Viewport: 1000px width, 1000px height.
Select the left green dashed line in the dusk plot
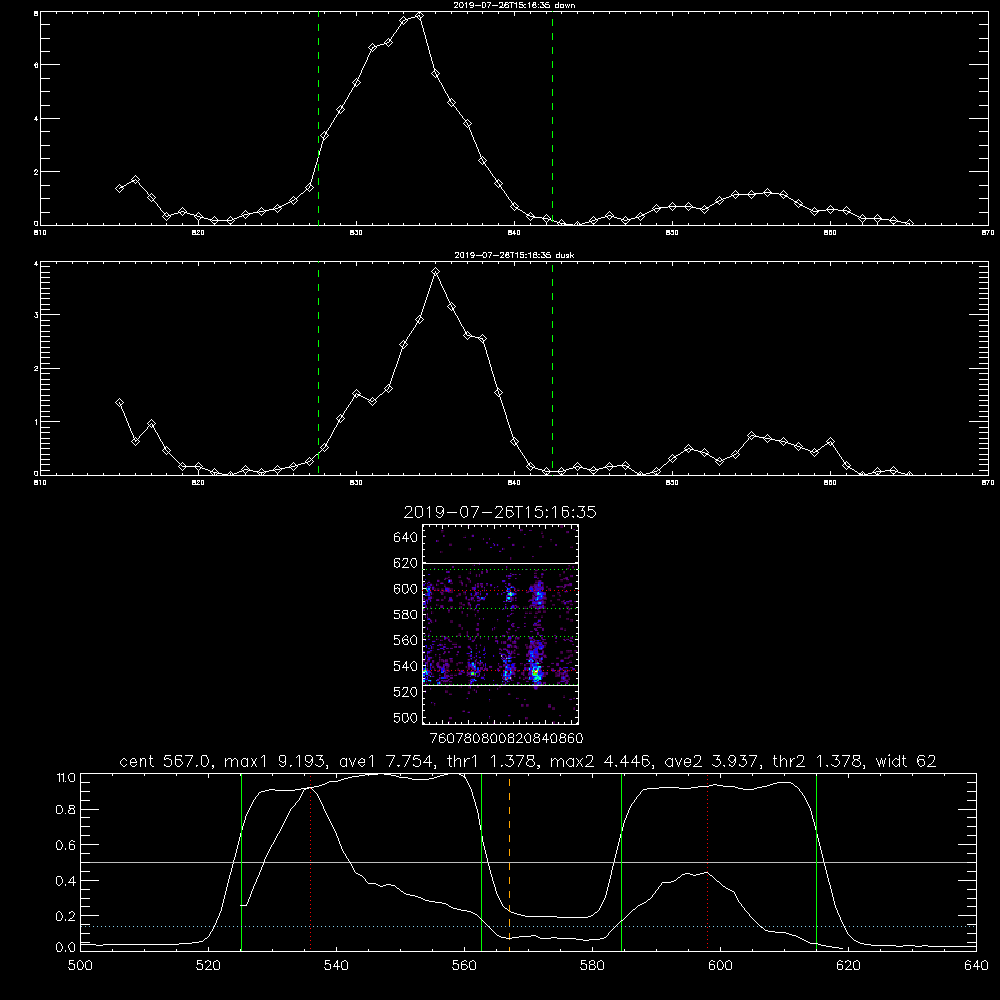tap(318, 369)
